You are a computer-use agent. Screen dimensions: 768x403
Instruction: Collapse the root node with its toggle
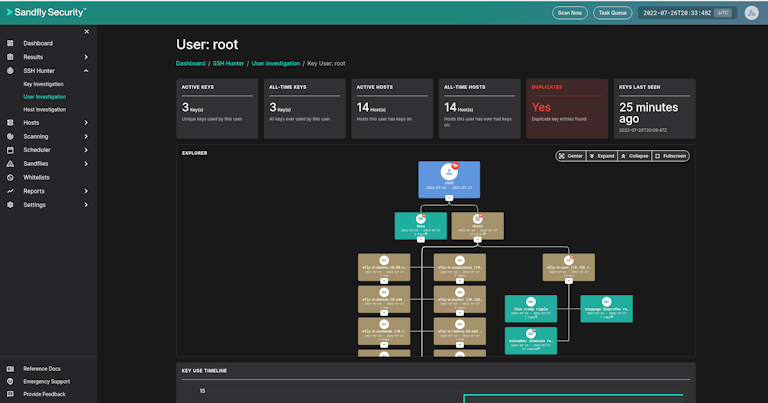(449, 198)
